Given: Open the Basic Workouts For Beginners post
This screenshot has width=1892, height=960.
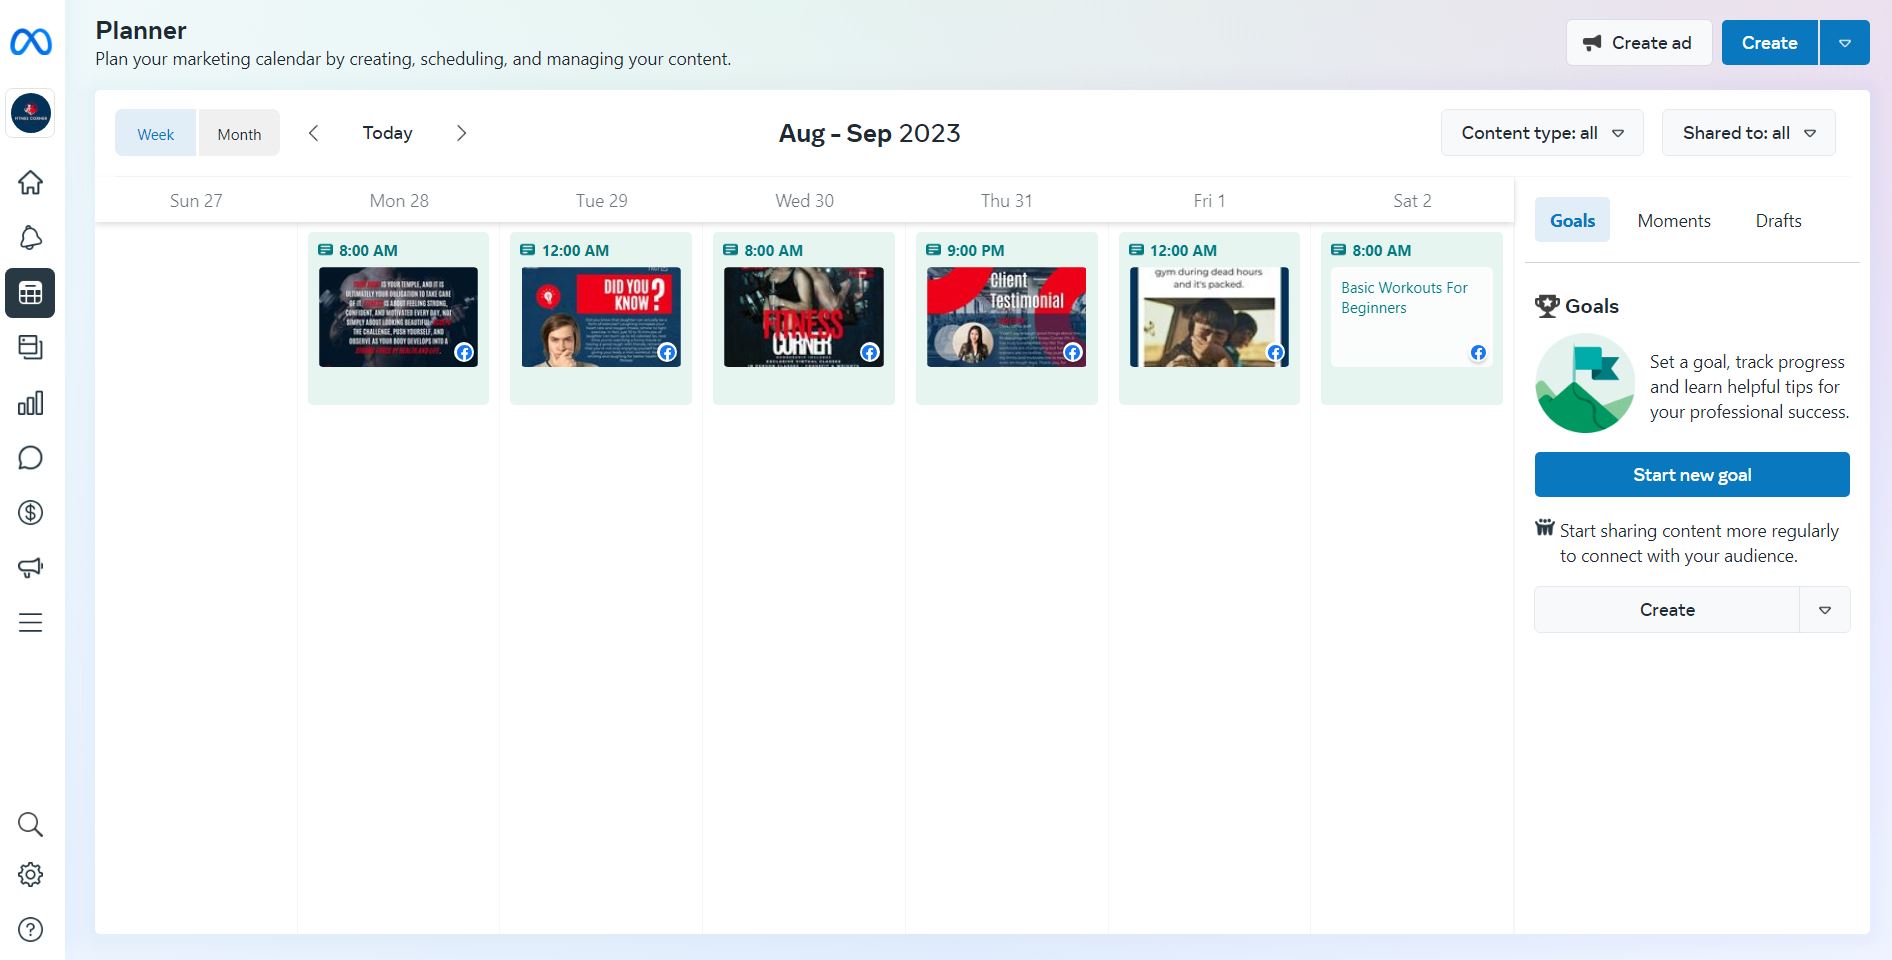Looking at the screenshot, I should point(1412,317).
